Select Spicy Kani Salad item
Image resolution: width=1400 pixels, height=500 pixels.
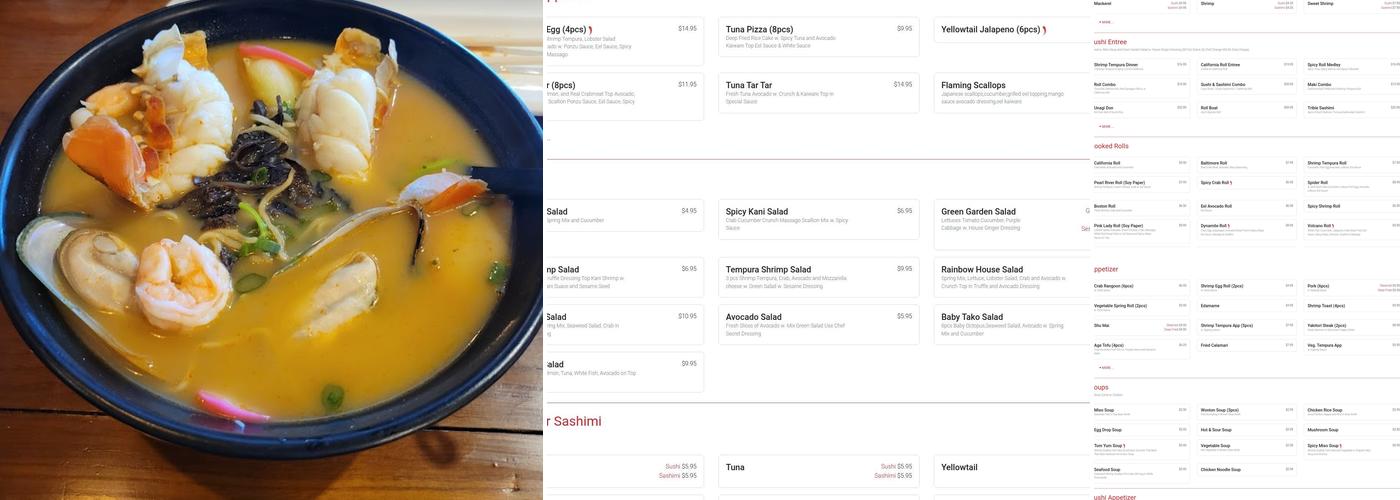818,219
